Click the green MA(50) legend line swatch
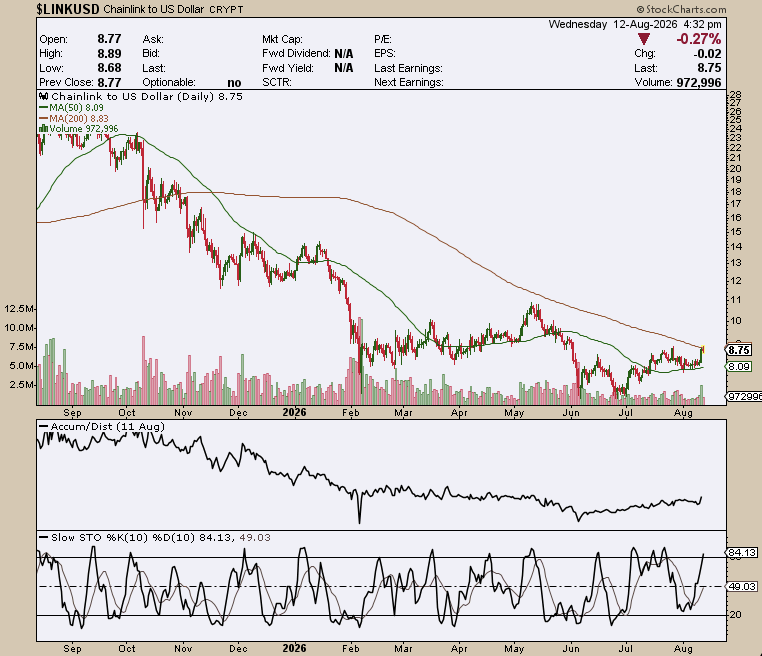The width and height of the screenshot is (762, 656). pyautogui.click(x=43, y=107)
